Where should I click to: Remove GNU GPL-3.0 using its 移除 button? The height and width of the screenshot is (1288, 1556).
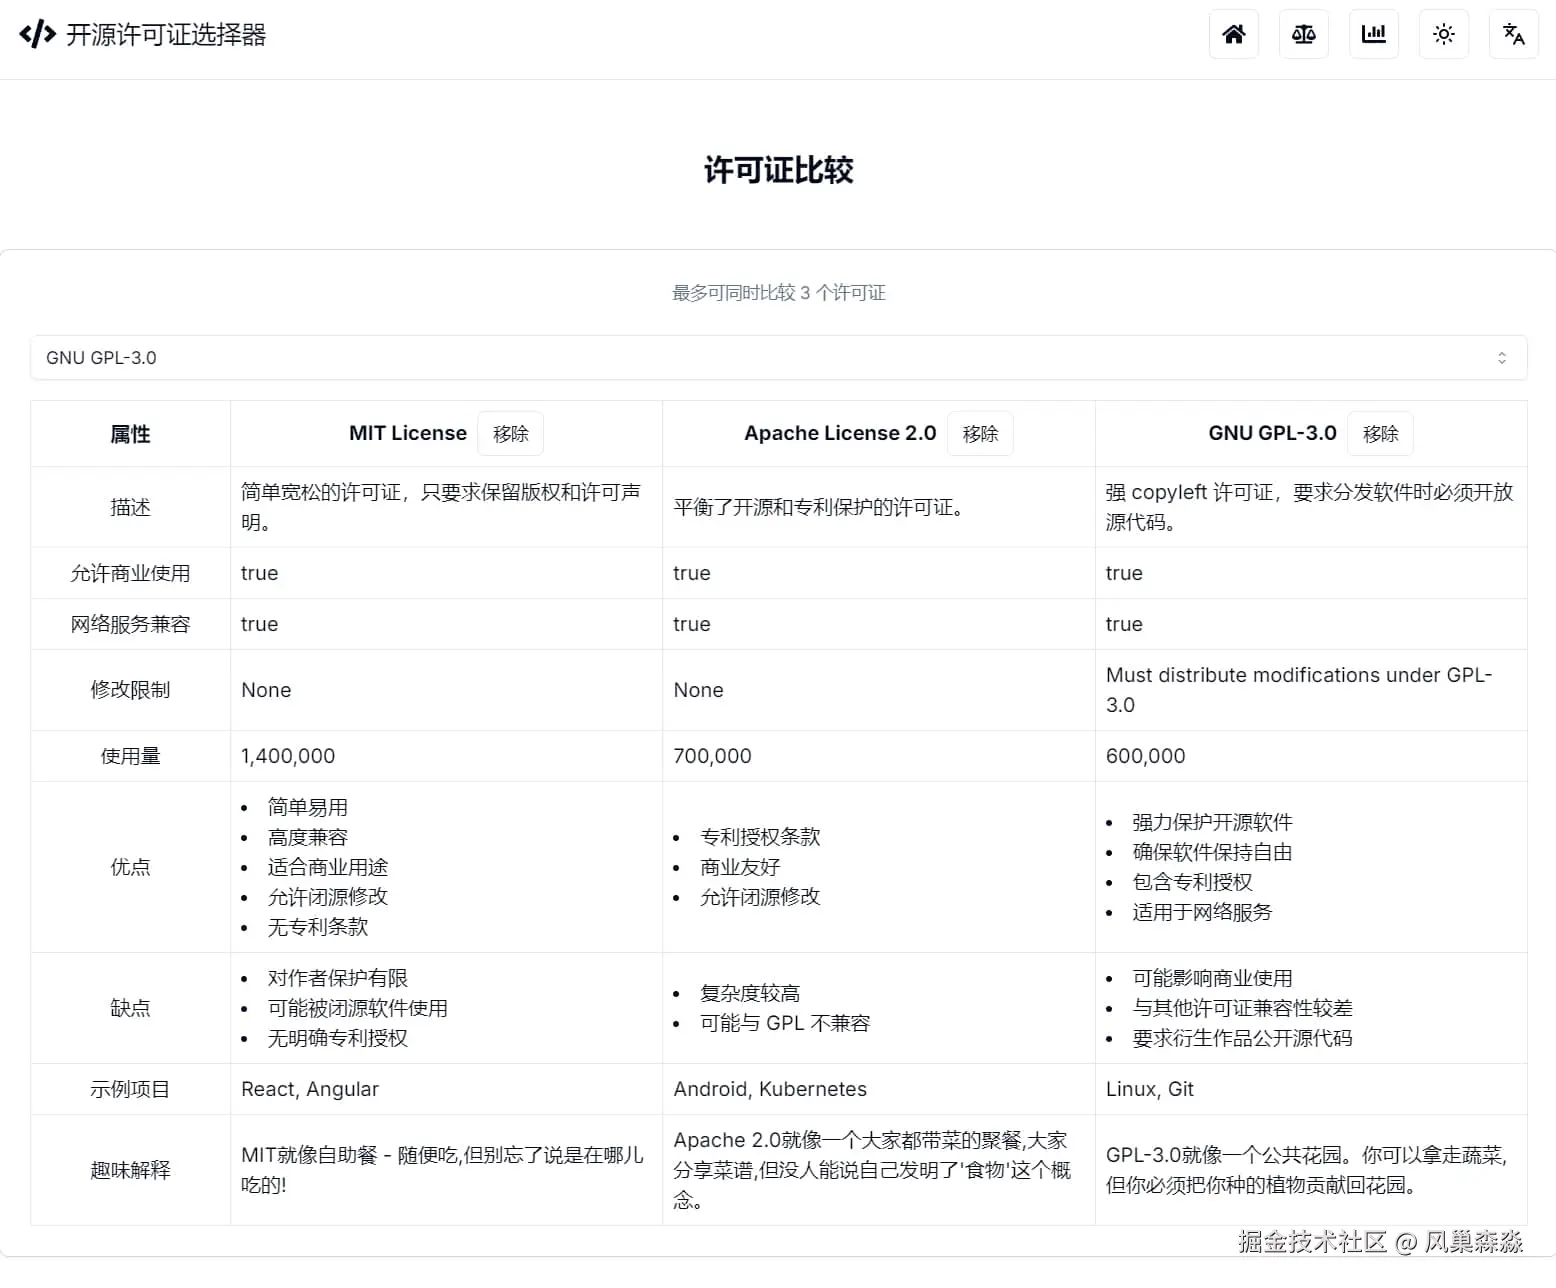click(1380, 433)
